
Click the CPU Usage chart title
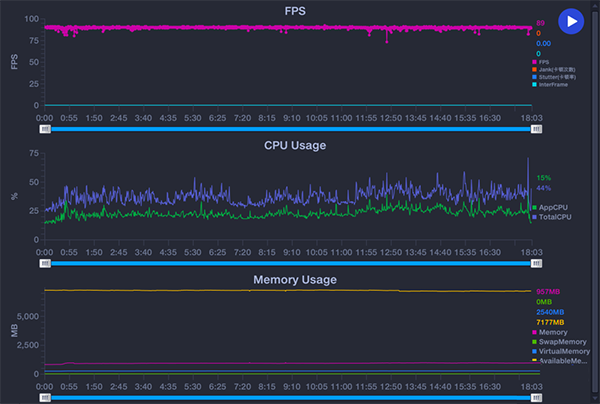click(x=294, y=145)
